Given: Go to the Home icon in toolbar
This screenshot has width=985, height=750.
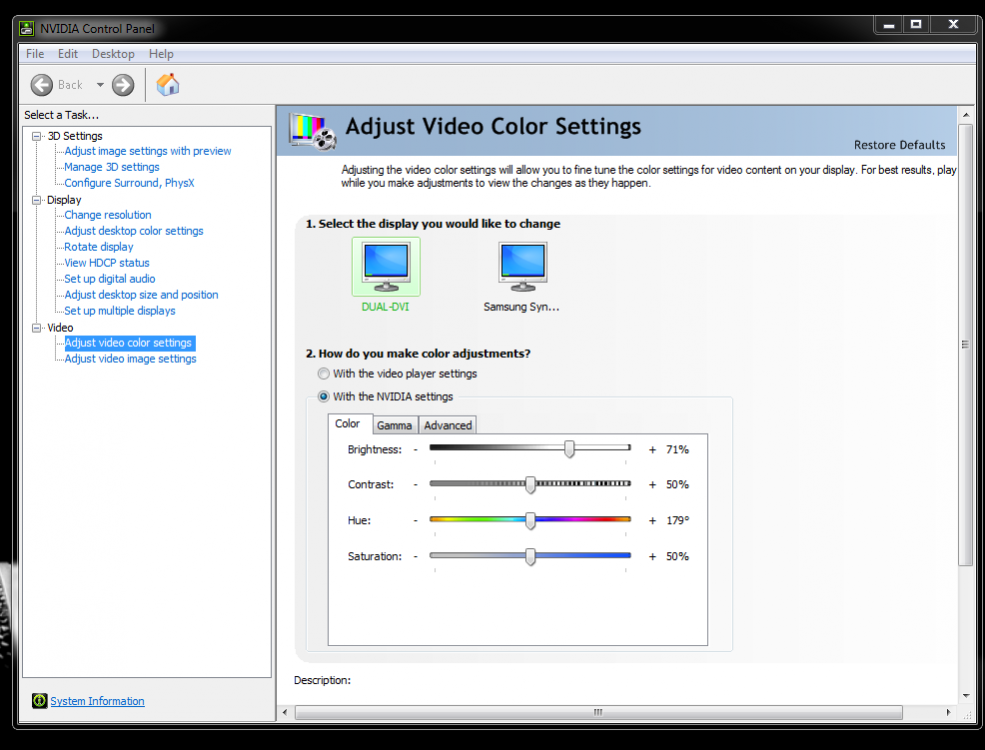Looking at the screenshot, I should [168, 85].
